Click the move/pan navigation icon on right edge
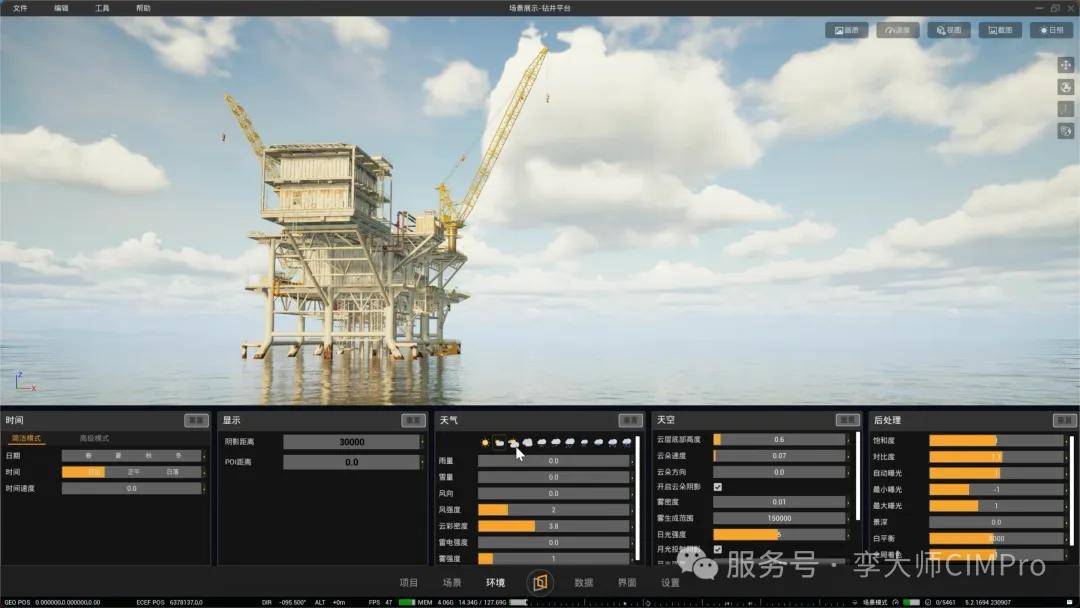The width and height of the screenshot is (1080, 608). [1065, 65]
